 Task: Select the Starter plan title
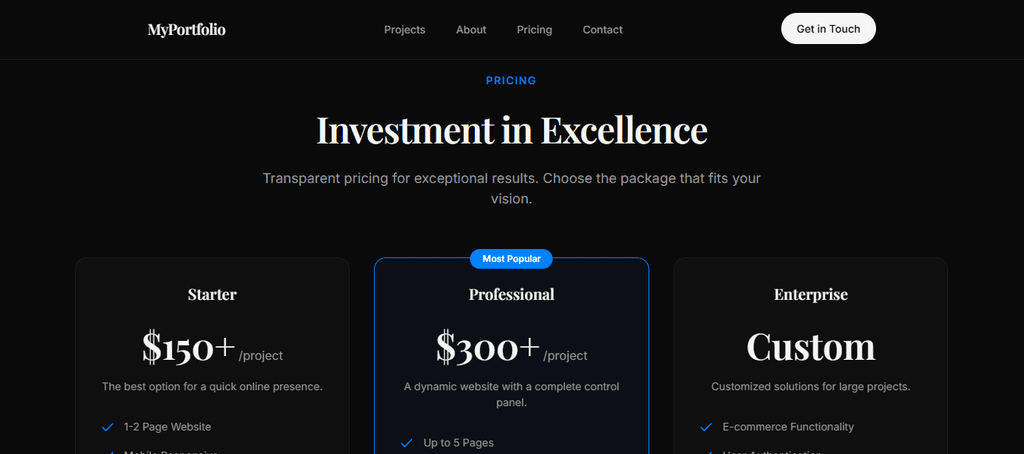point(212,295)
